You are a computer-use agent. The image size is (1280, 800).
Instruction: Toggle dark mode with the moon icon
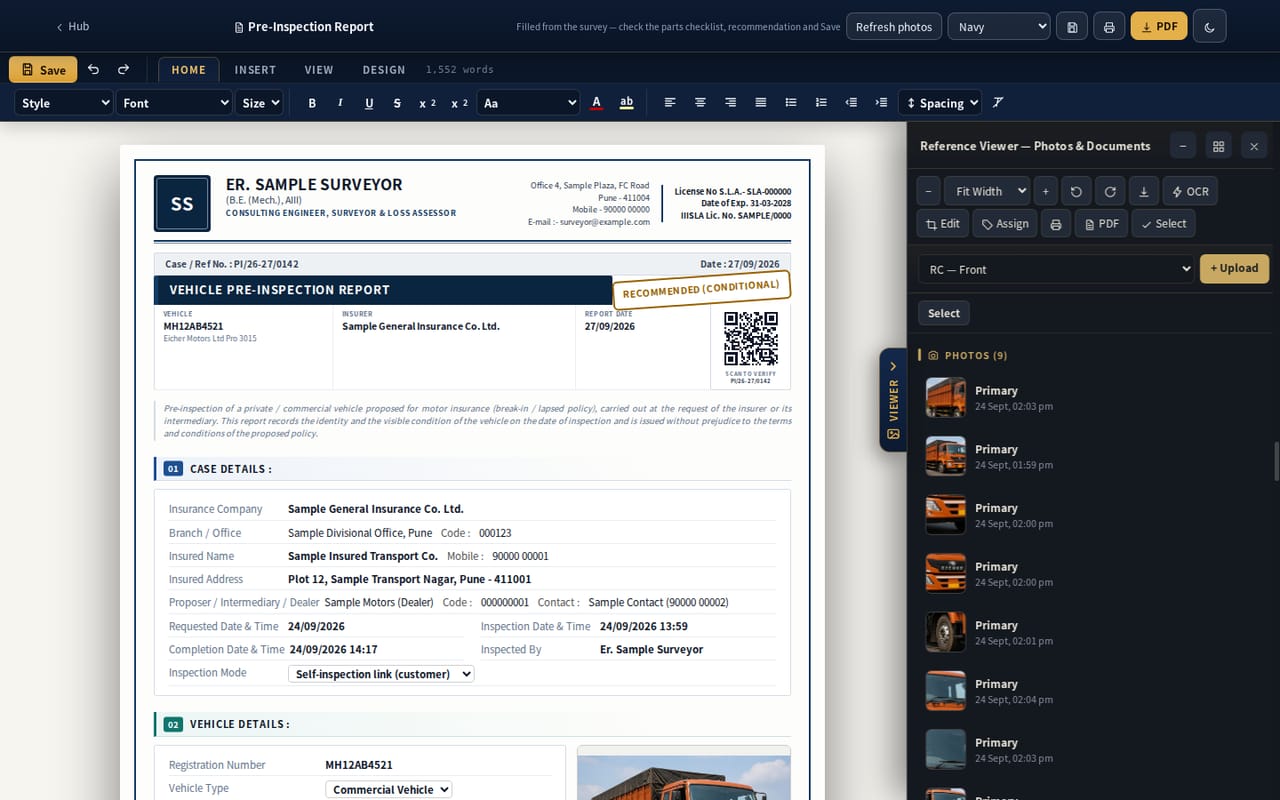[1210, 27]
